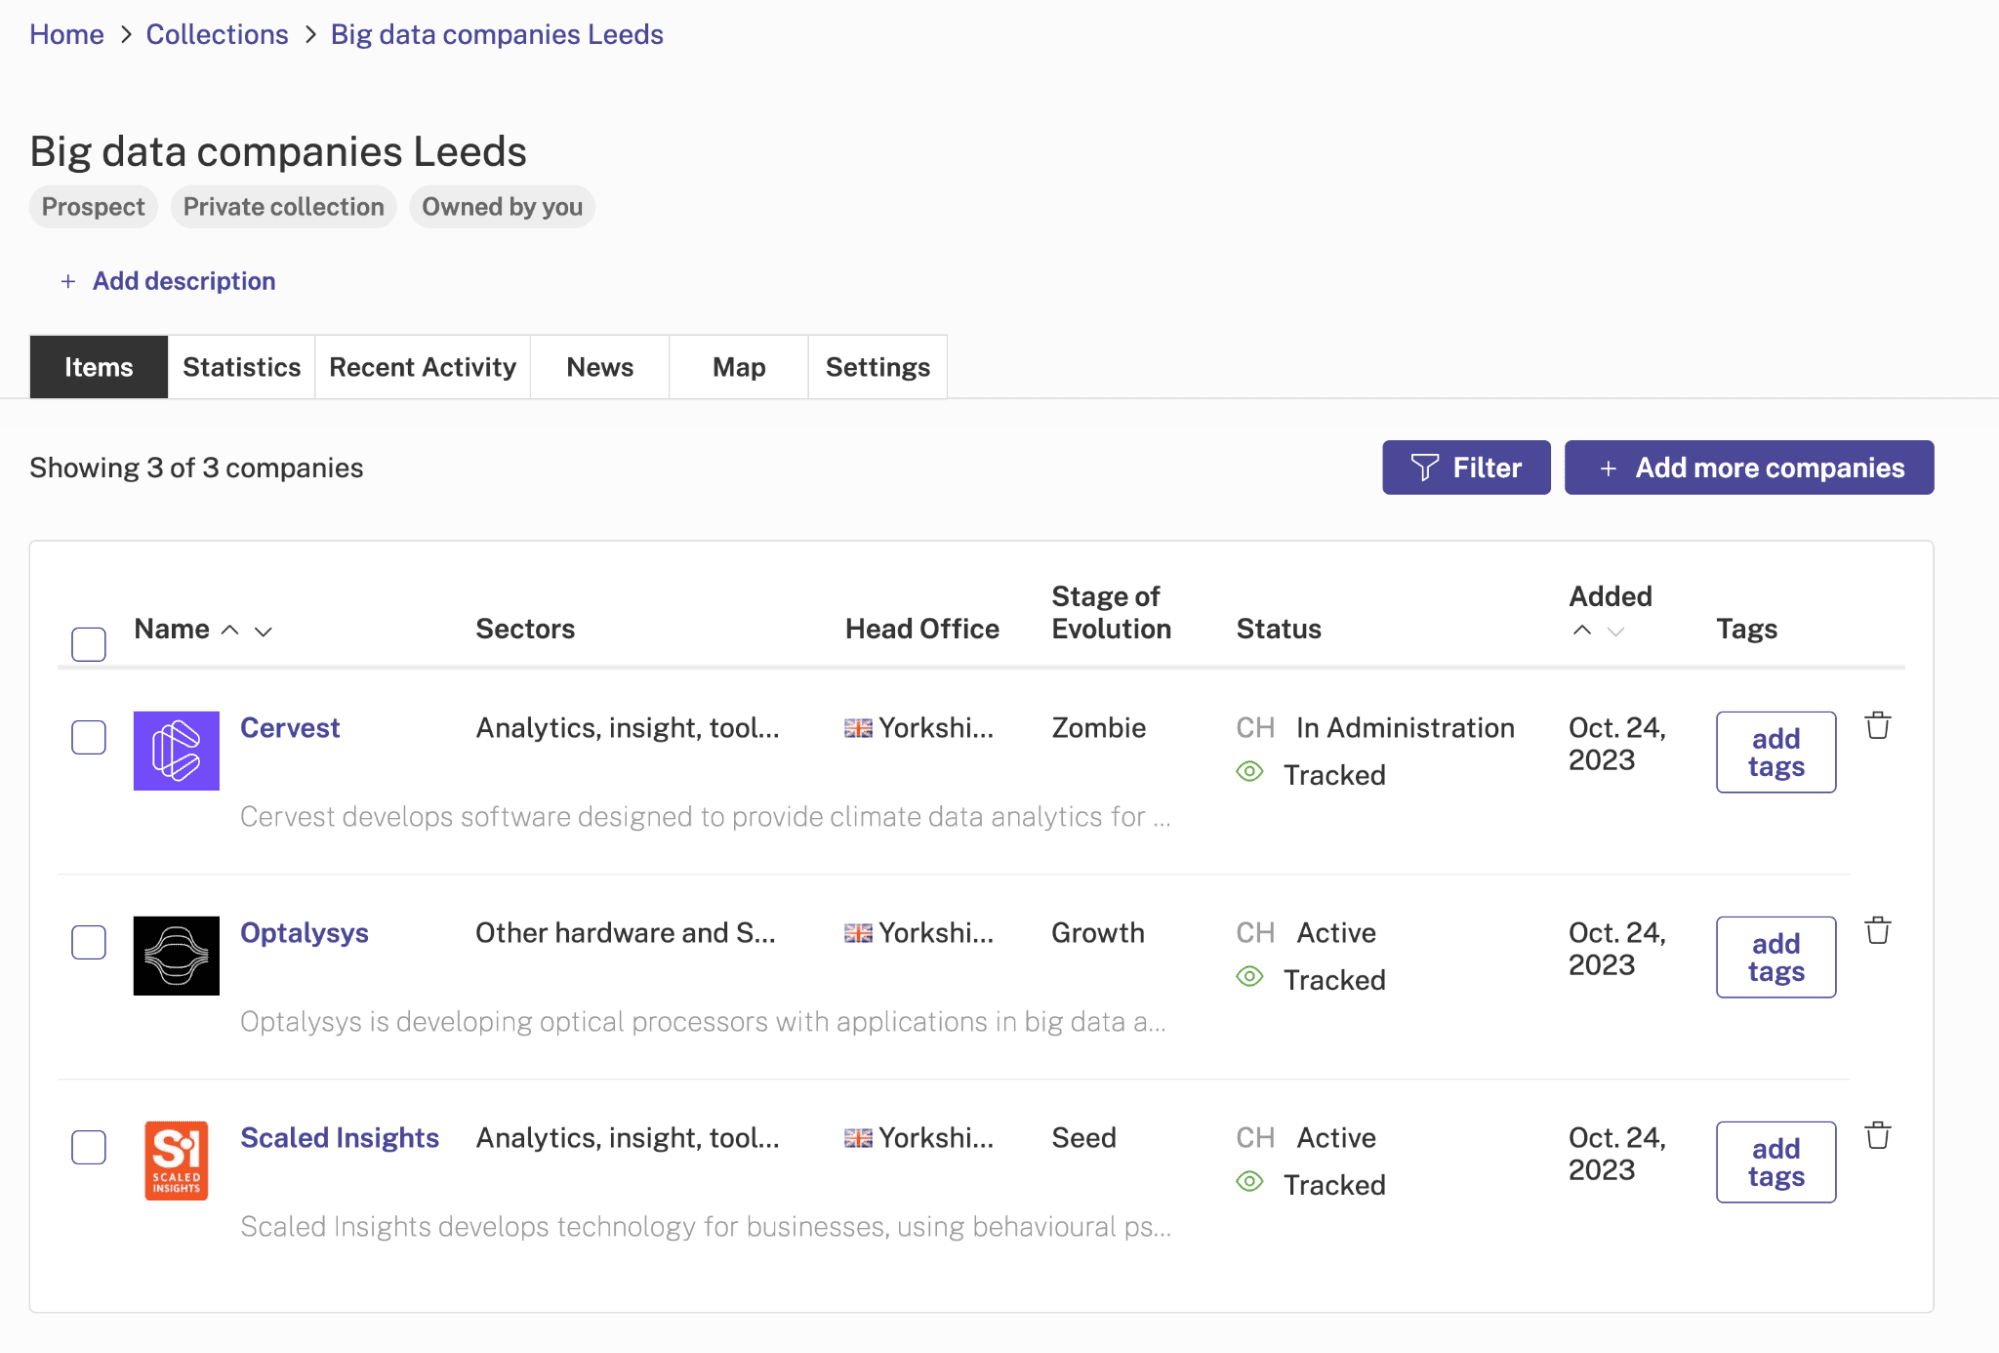The height and width of the screenshot is (1353, 1999).
Task: Click the Add description link
Action: 184,281
